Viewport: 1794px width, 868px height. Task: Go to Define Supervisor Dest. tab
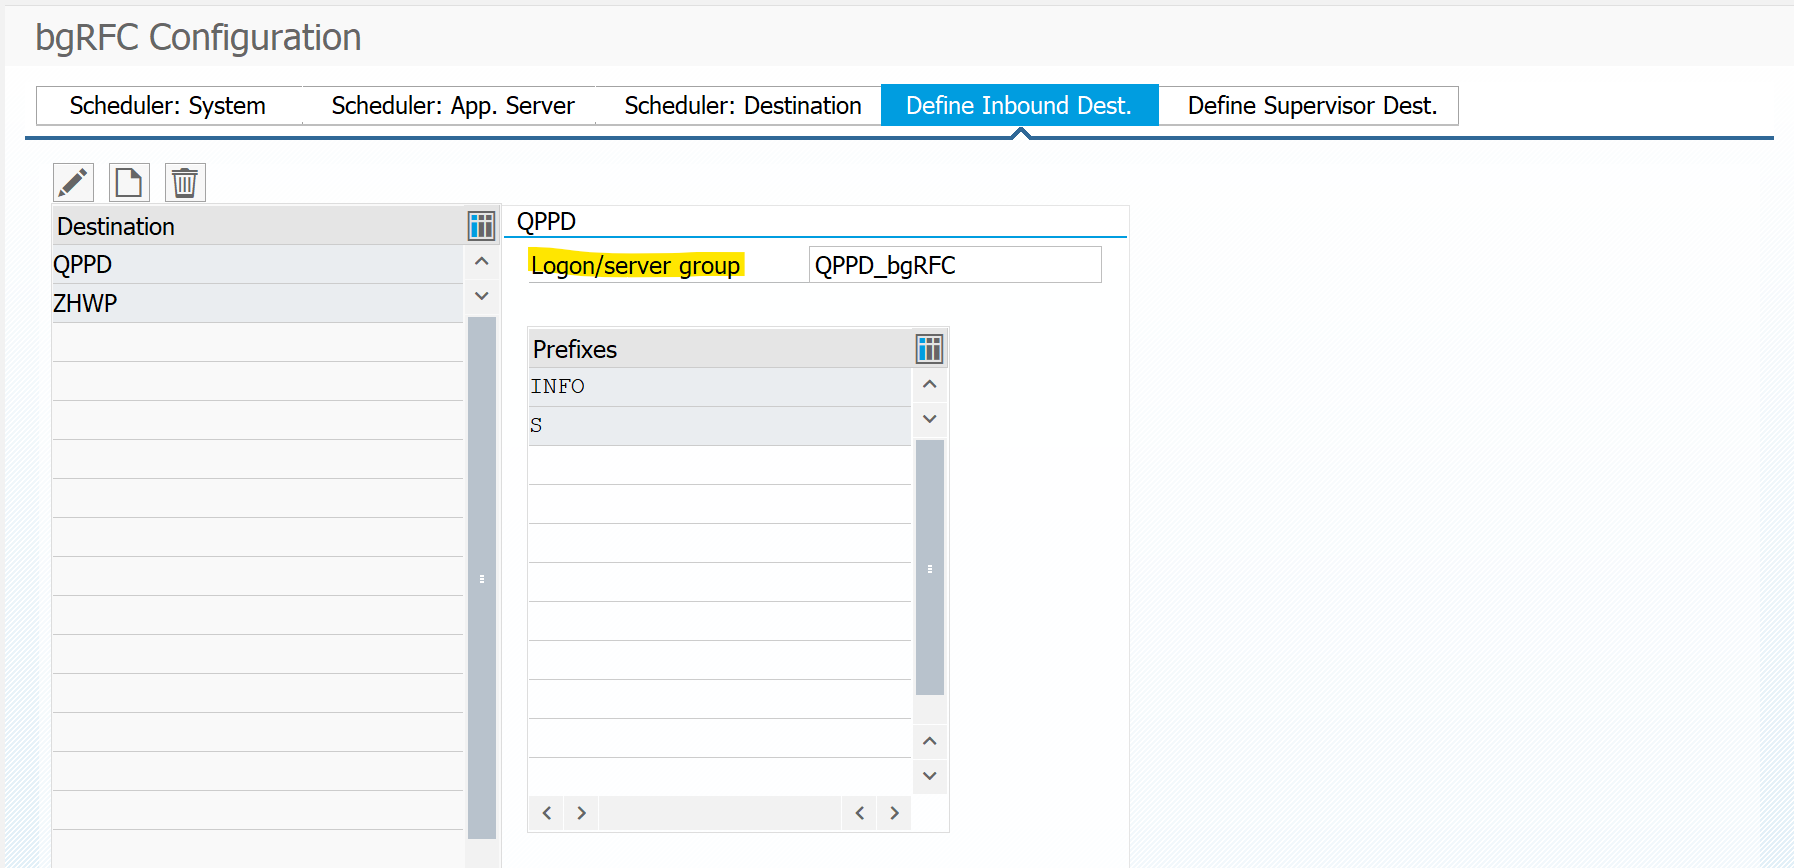click(1311, 106)
